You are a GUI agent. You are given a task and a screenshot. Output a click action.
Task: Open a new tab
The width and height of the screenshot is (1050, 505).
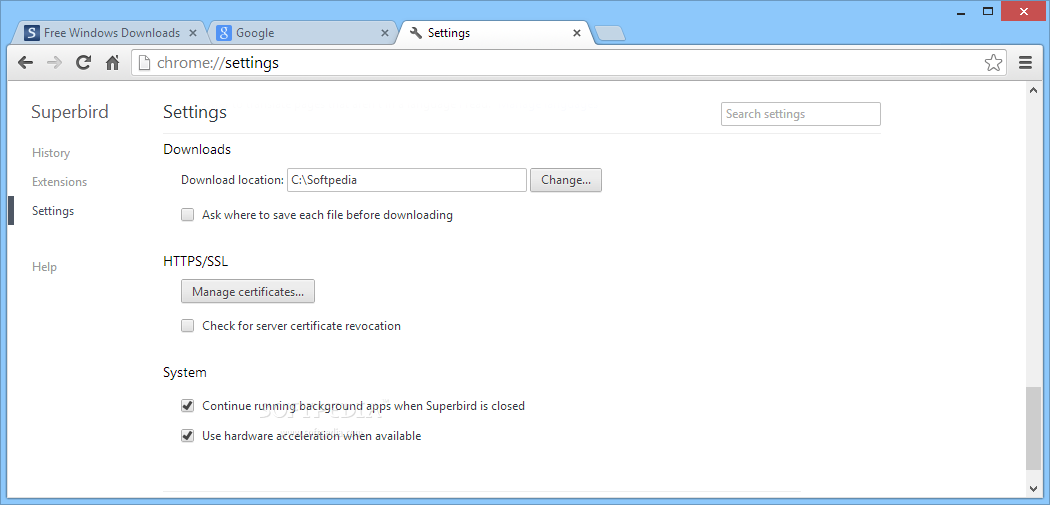coord(609,33)
